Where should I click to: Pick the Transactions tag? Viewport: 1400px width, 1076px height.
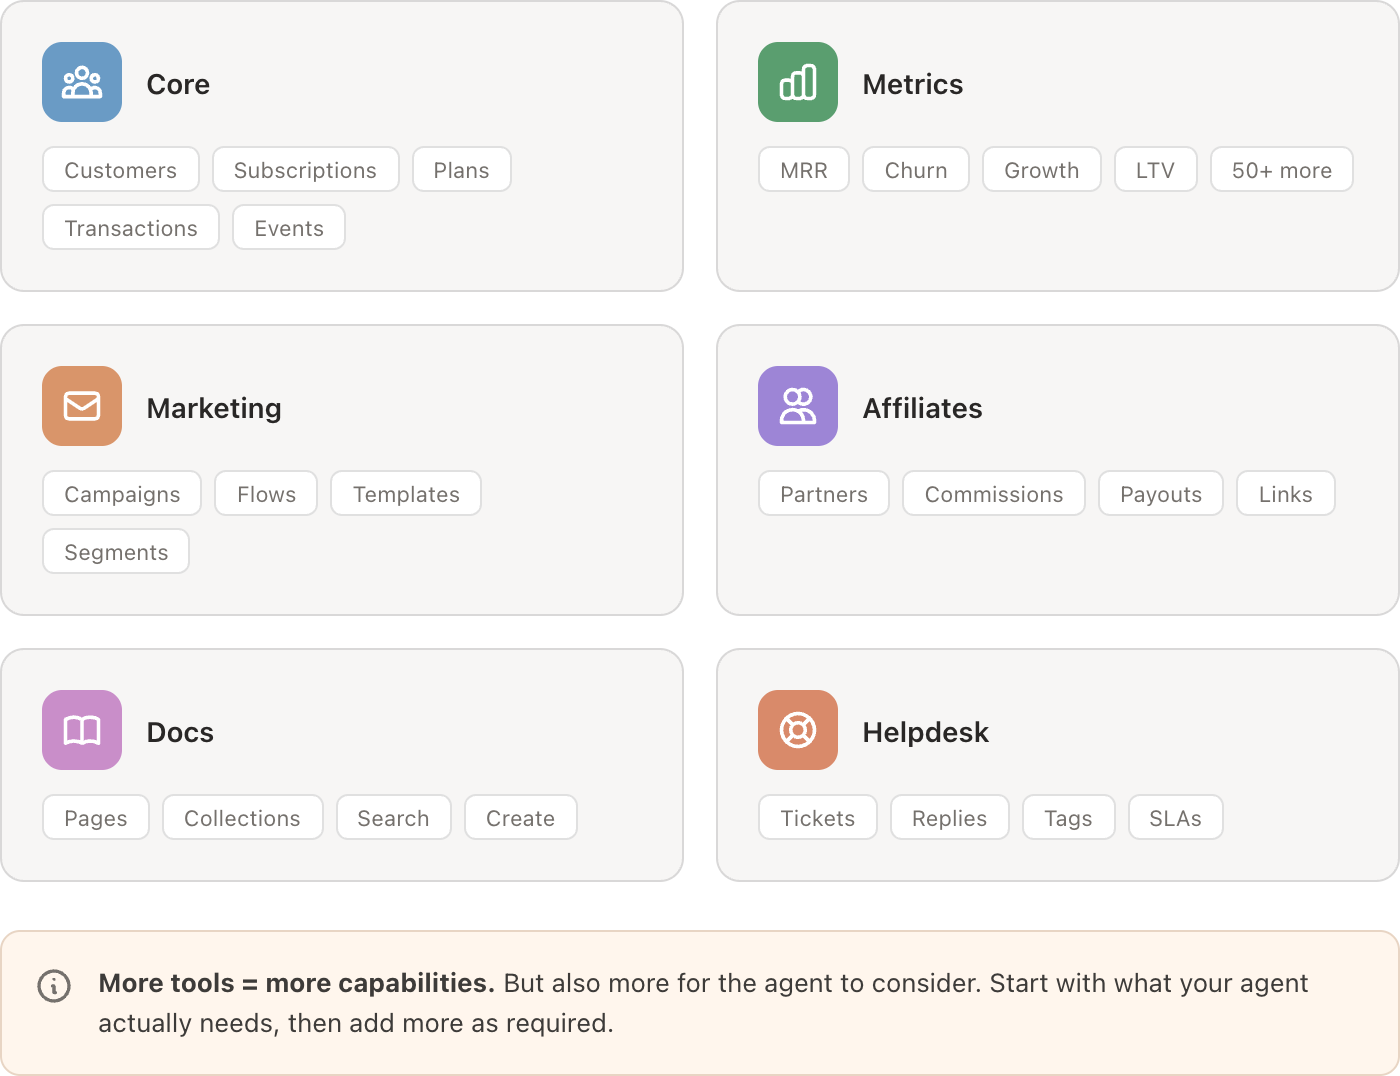[x=131, y=228]
